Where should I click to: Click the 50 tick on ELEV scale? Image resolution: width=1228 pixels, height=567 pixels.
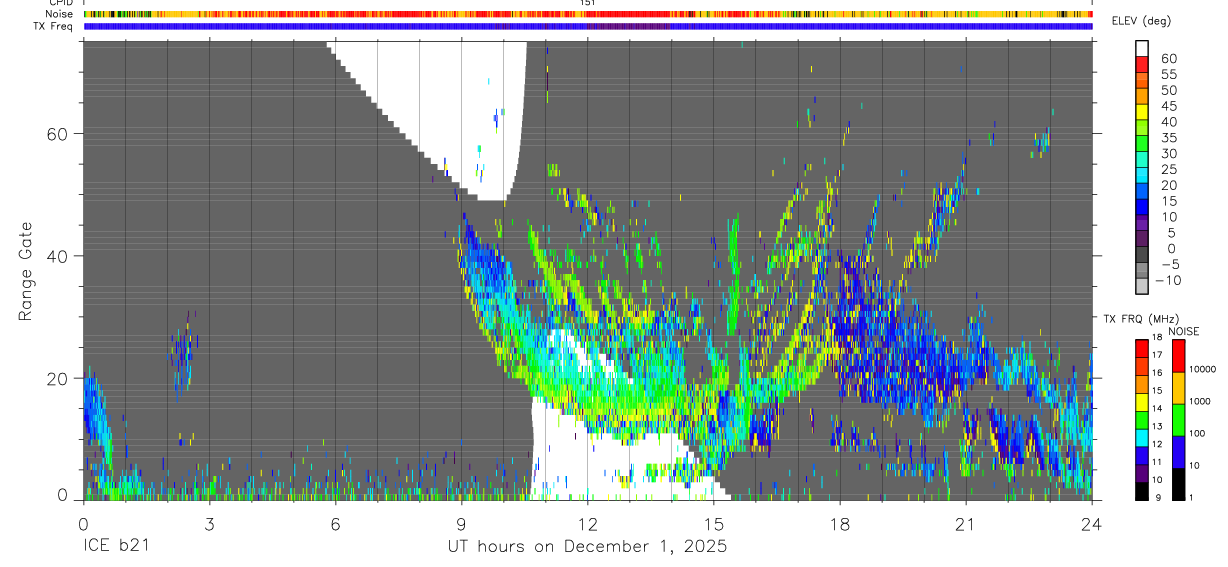(1169, 90)
